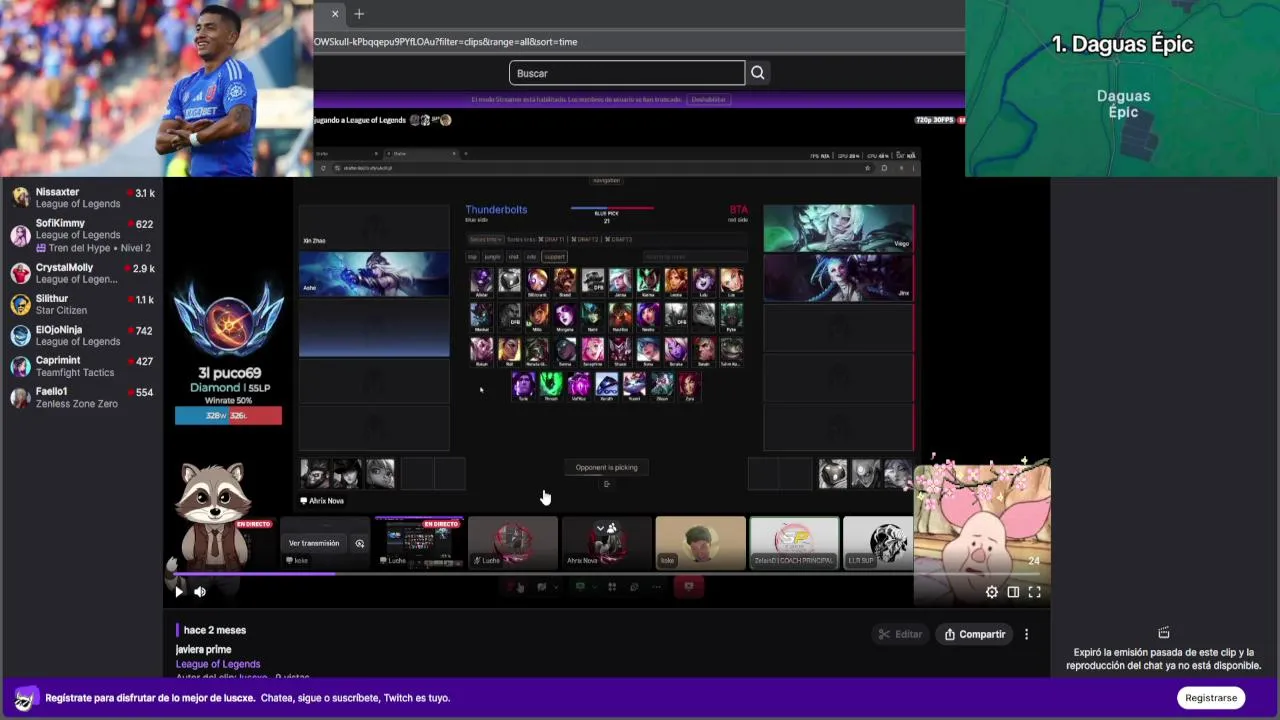Click the koke participant video tile
This screenshot has width=1280, height=720.
pyautogui.click(x=700, y=543)
